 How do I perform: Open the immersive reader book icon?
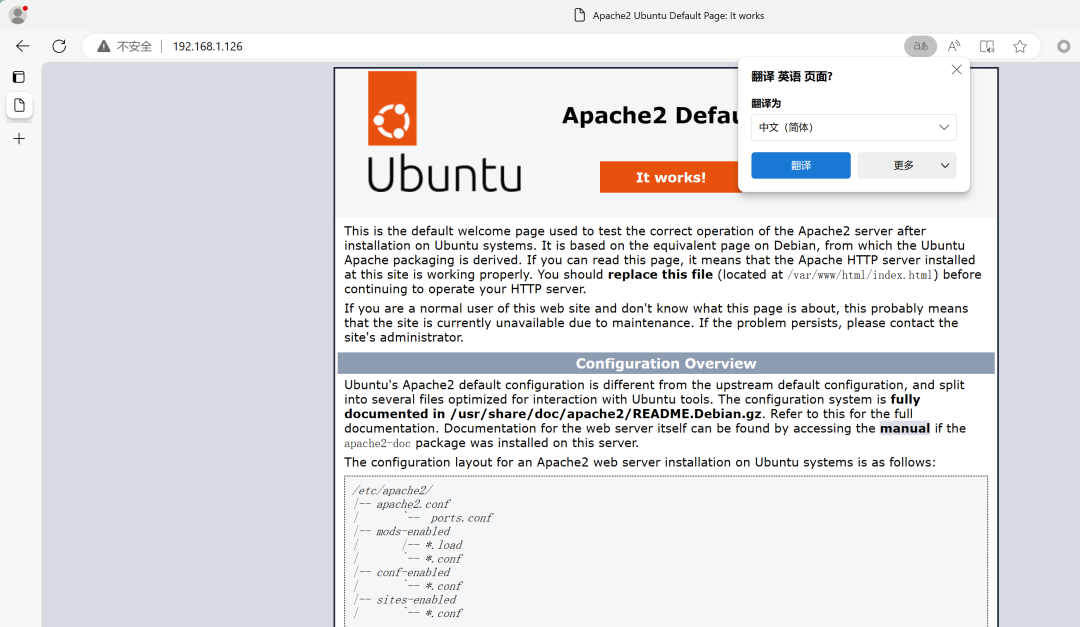pyautogui.click(x=987, y=46)
